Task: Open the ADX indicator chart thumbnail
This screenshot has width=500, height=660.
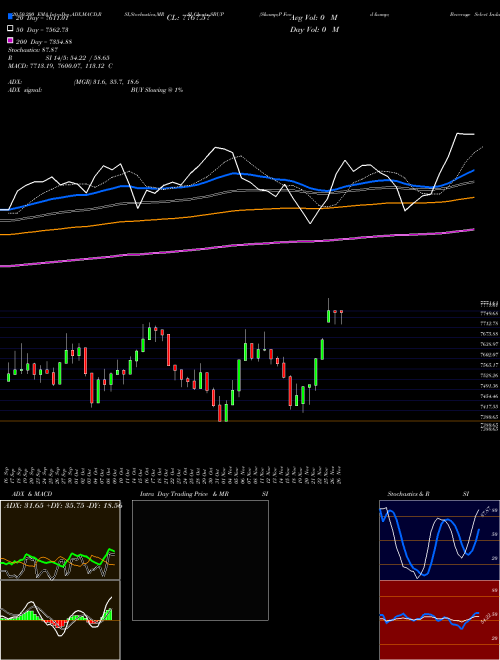Action: [x=60, y=540]
